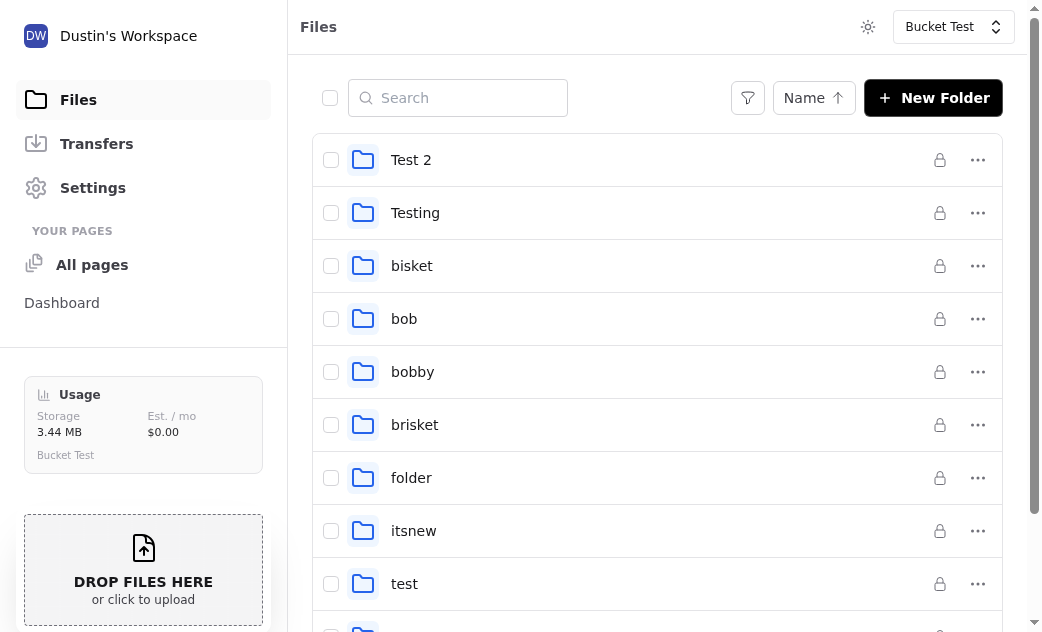Open the more options menu for itsnew
The image size is (1042, 632).
978,531
